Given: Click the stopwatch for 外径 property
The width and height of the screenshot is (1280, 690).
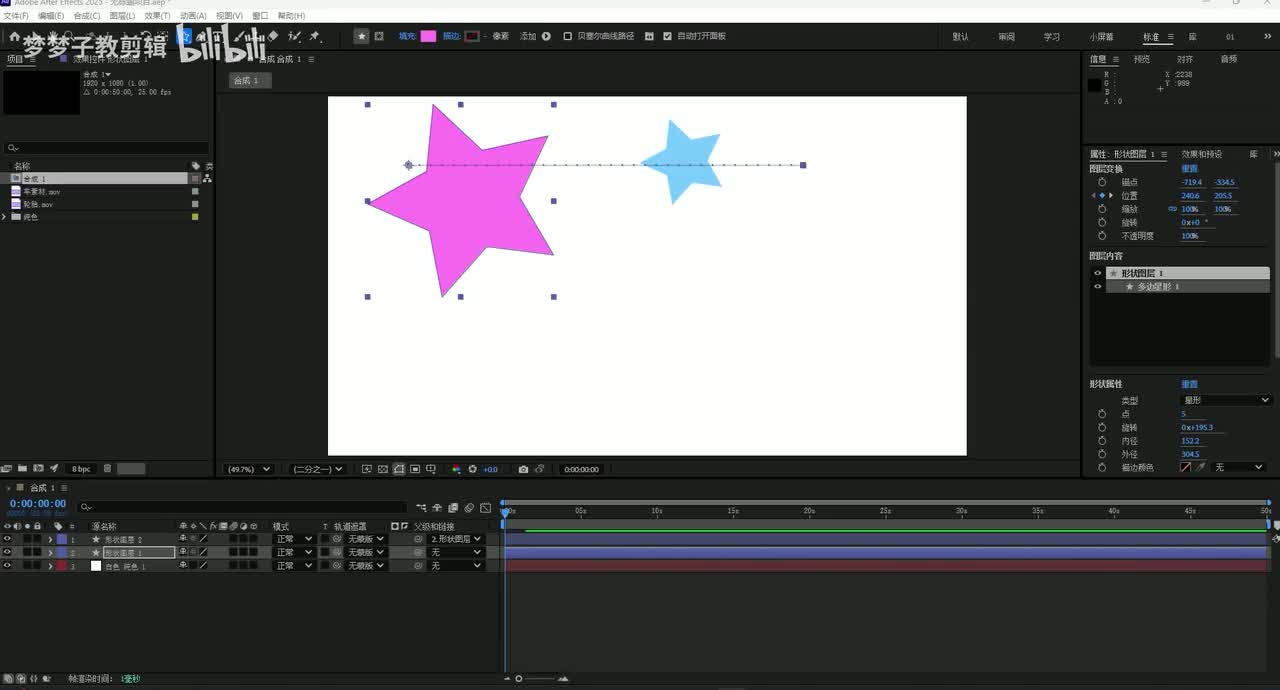Looking at the screenshot, I should point(1102,454).
